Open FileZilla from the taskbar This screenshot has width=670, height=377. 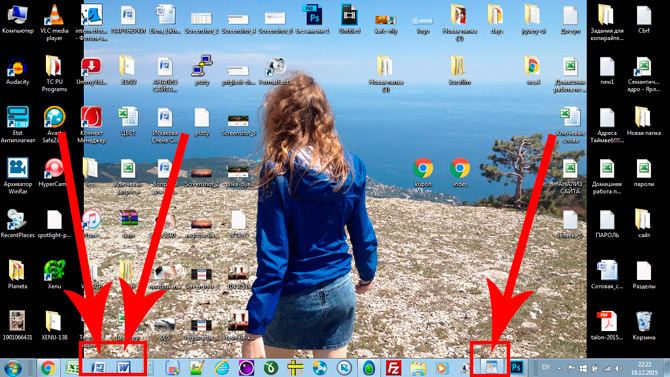393,368
